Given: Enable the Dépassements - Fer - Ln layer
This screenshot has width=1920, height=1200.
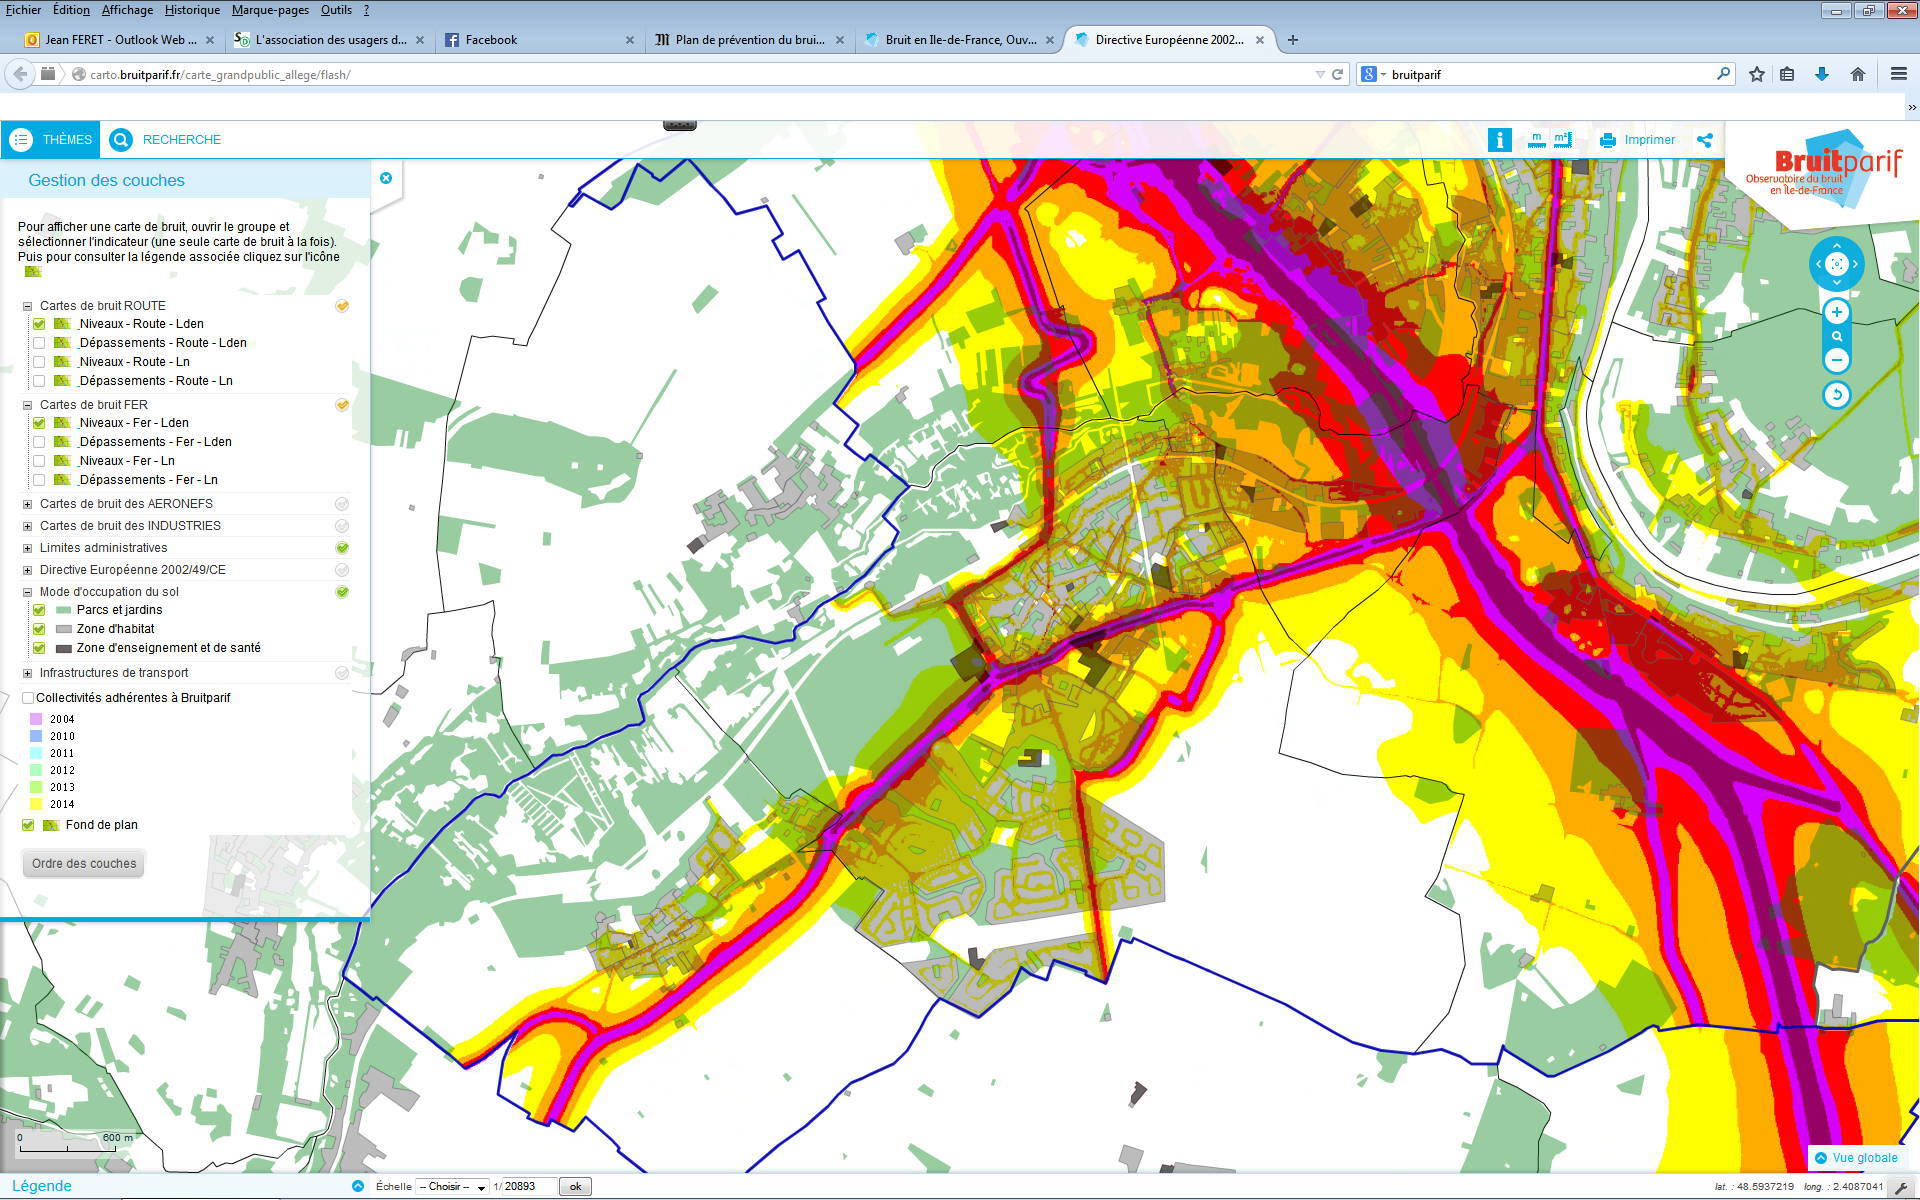Looking at the screenshot, I should pos(38,480).
